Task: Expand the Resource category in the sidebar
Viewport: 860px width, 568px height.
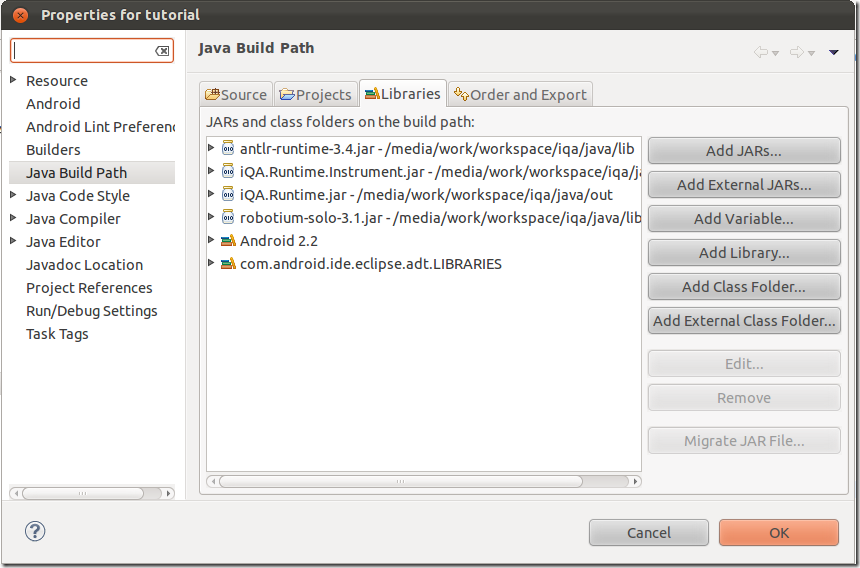Action: [14, 79]
